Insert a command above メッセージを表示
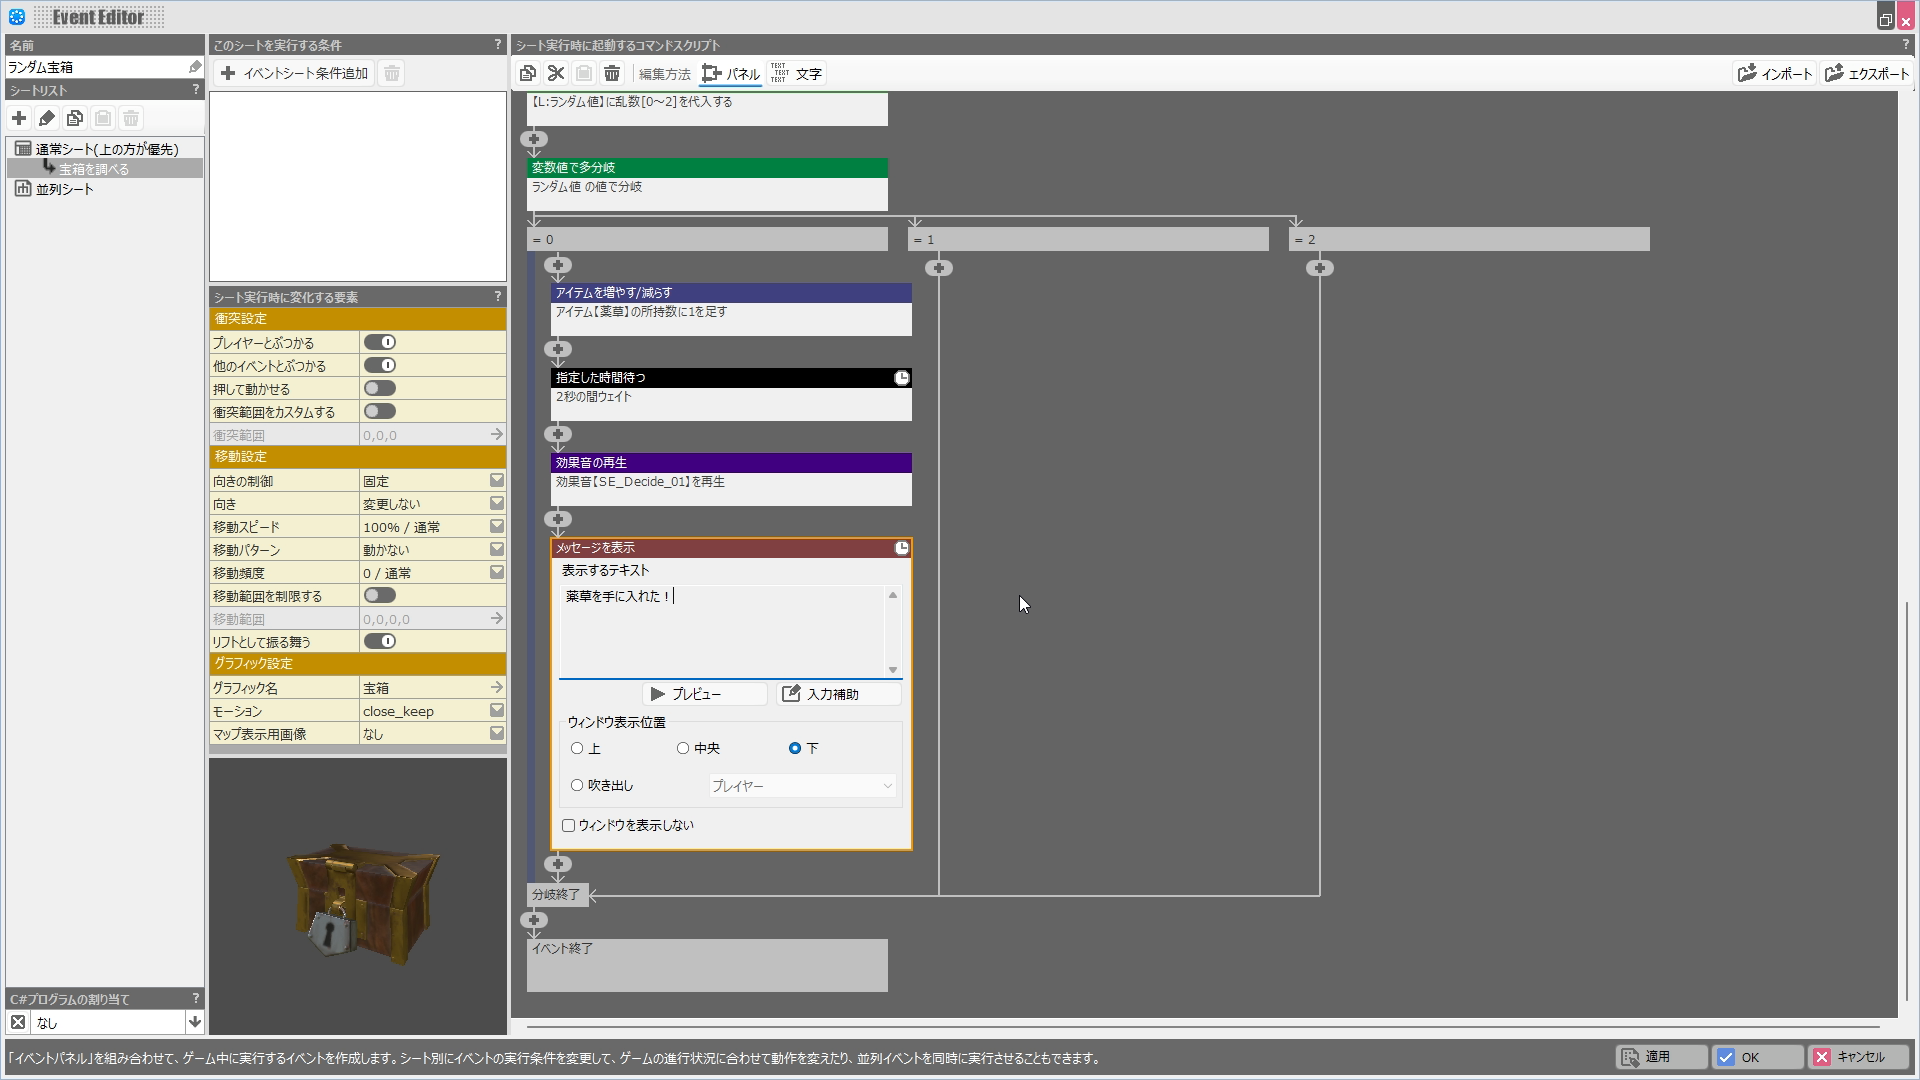 click(x=558, y=519)
